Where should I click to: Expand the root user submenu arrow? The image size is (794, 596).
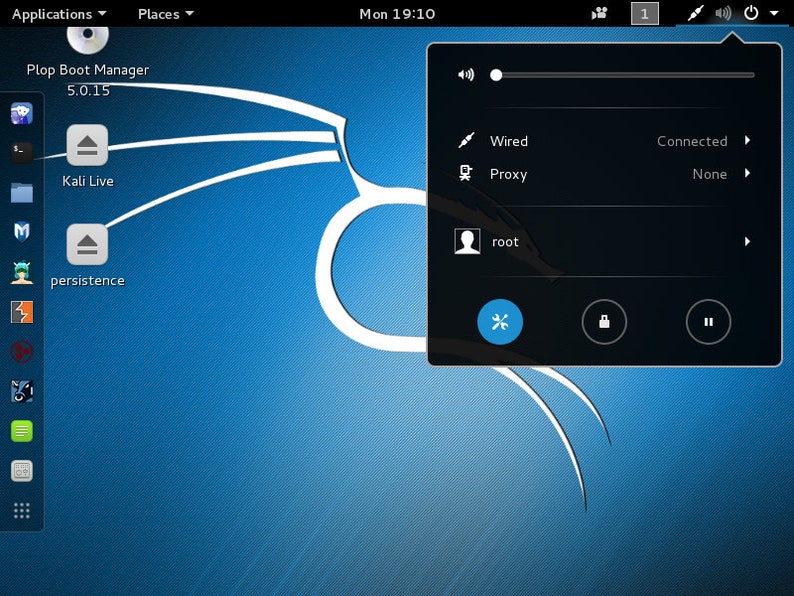pyautogui.click(x=747, y=241)
